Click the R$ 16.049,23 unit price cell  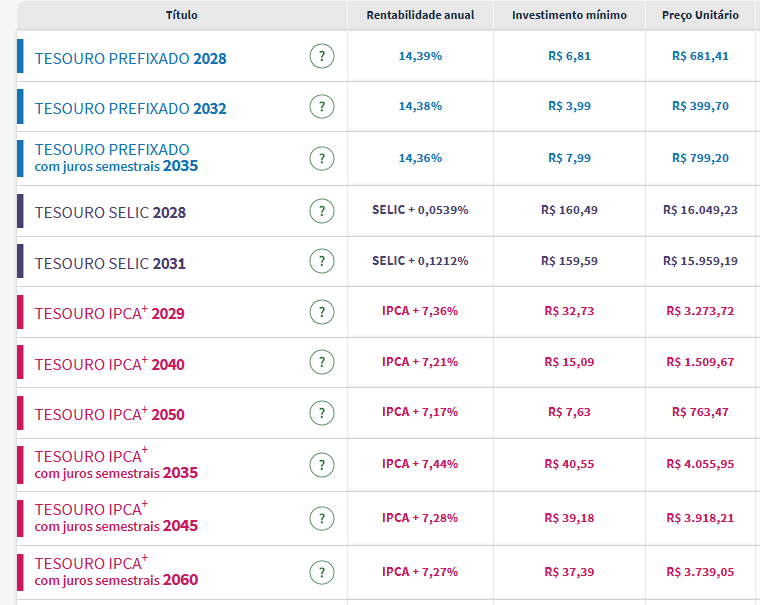(x=700, y=210)
